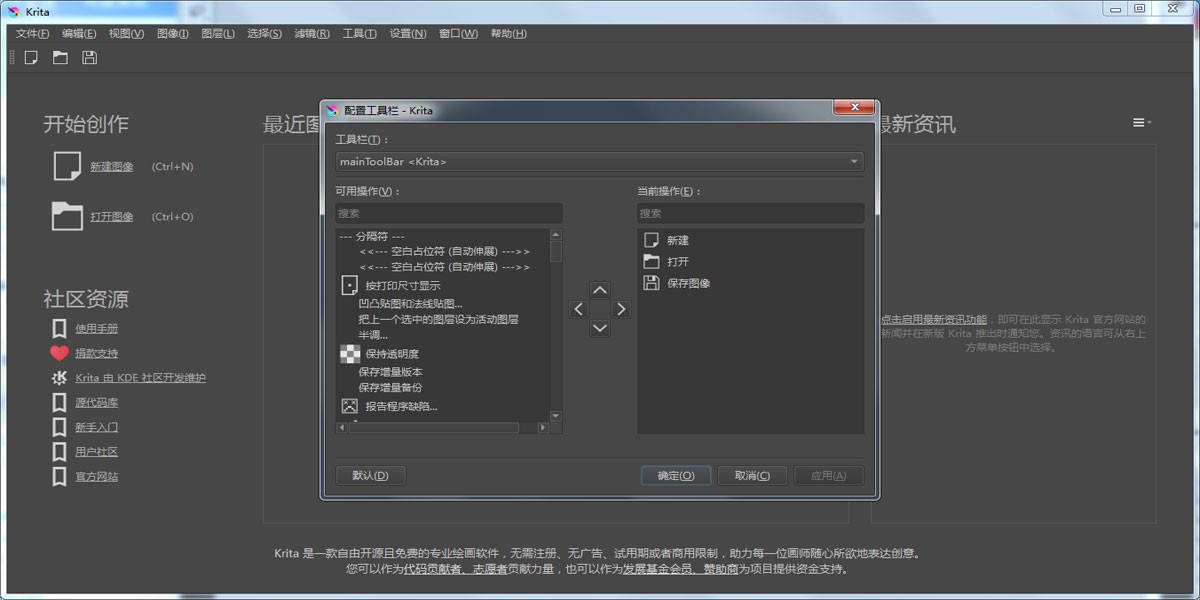
Task: Select the Open Image icon on the toolbar
Action: click(x=59, y=57)
